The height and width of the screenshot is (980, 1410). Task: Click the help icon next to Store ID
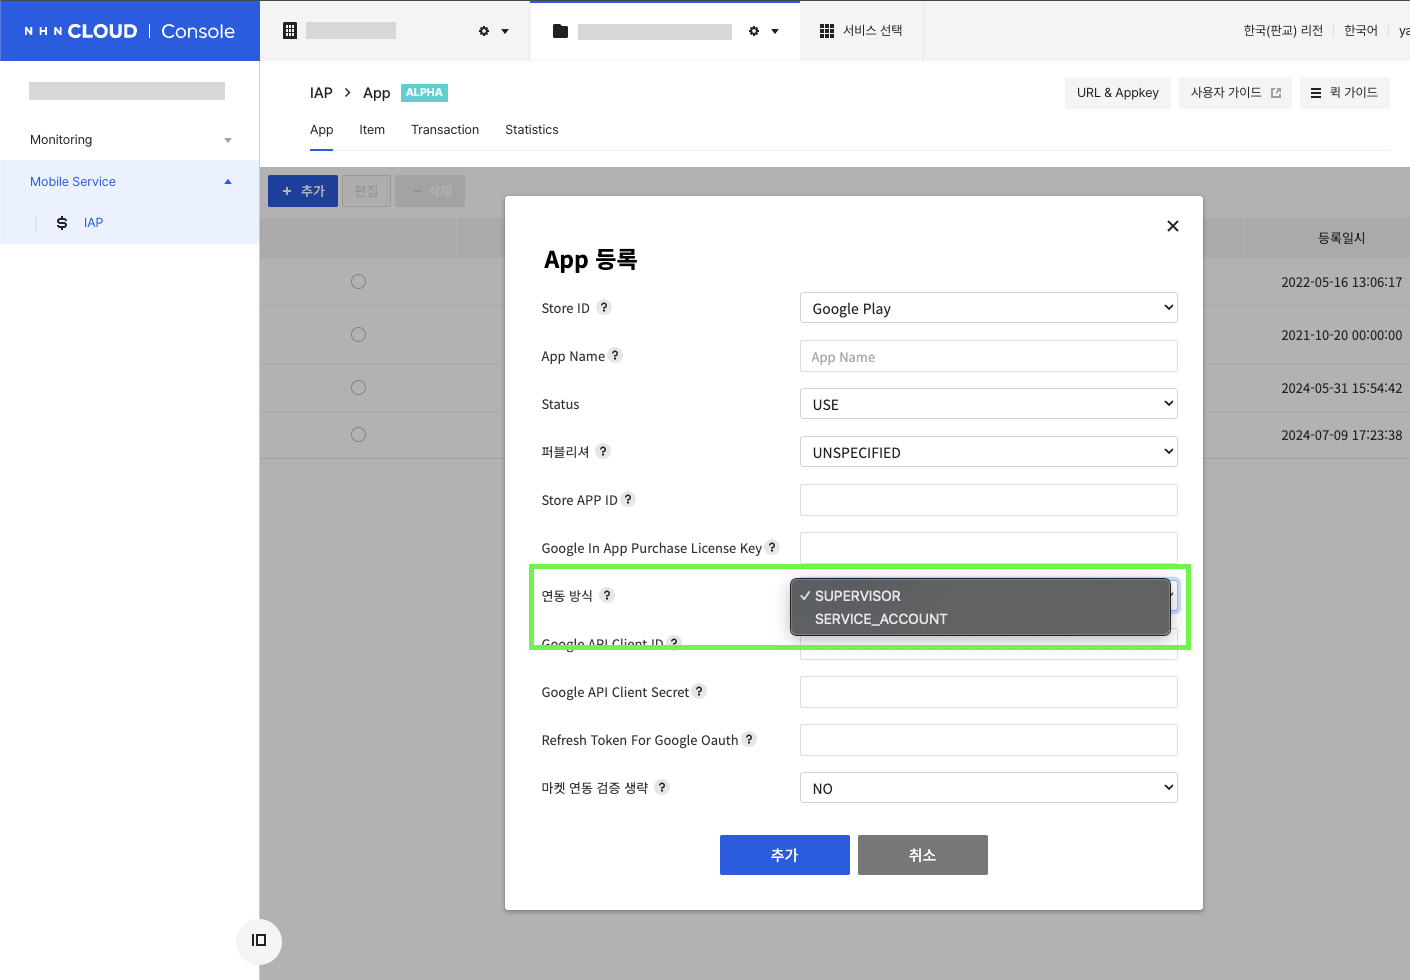(604, 308)
